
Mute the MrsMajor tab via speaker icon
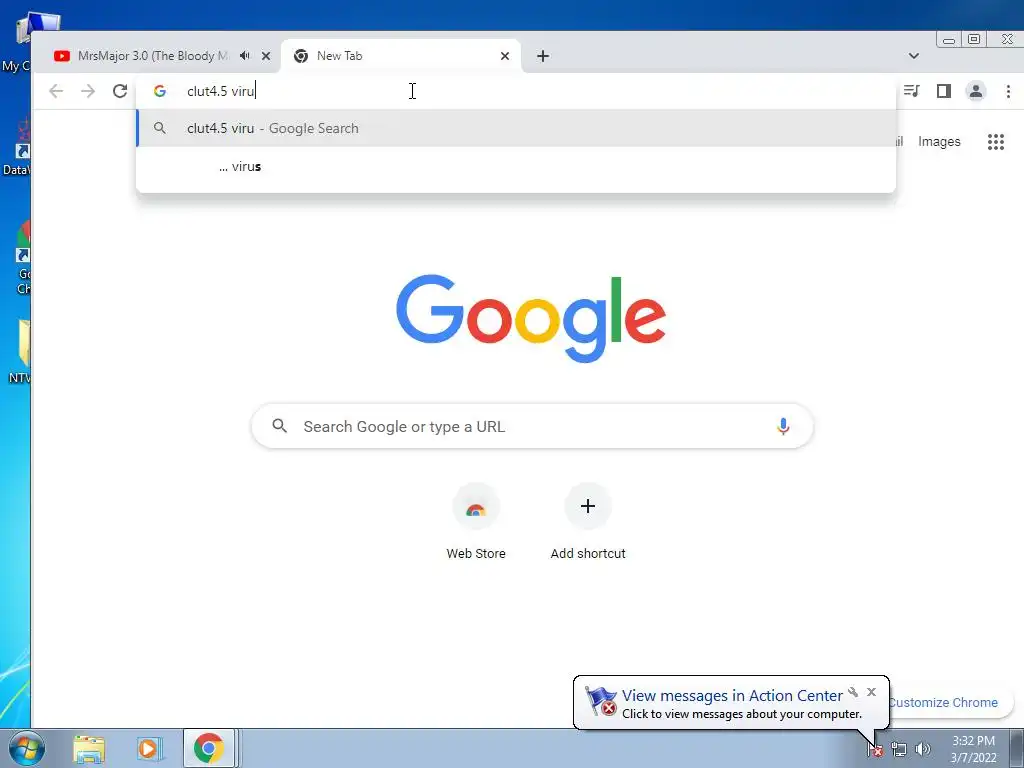coord(245,56)
